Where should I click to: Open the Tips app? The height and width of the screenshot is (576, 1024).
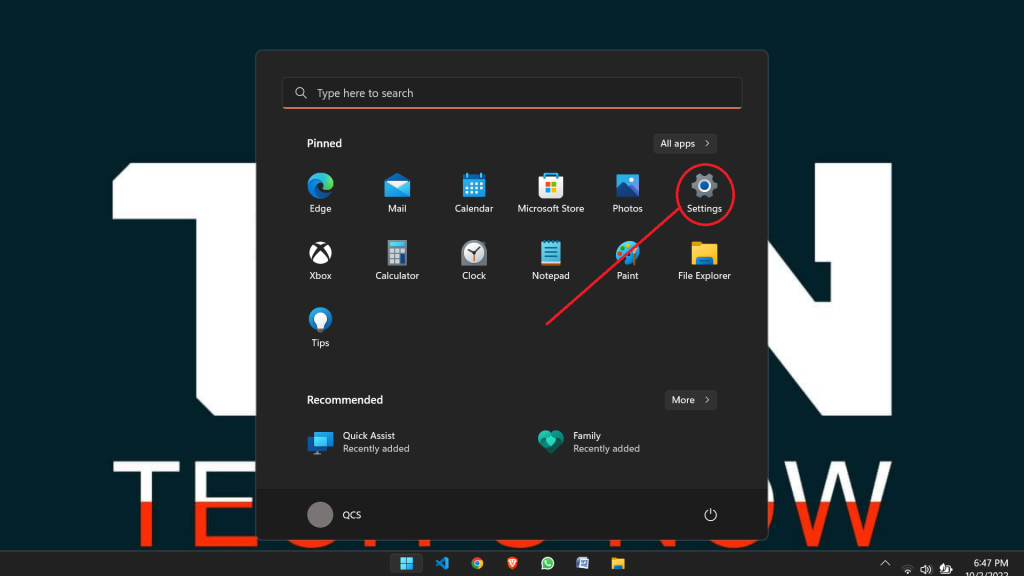point(320,327)
